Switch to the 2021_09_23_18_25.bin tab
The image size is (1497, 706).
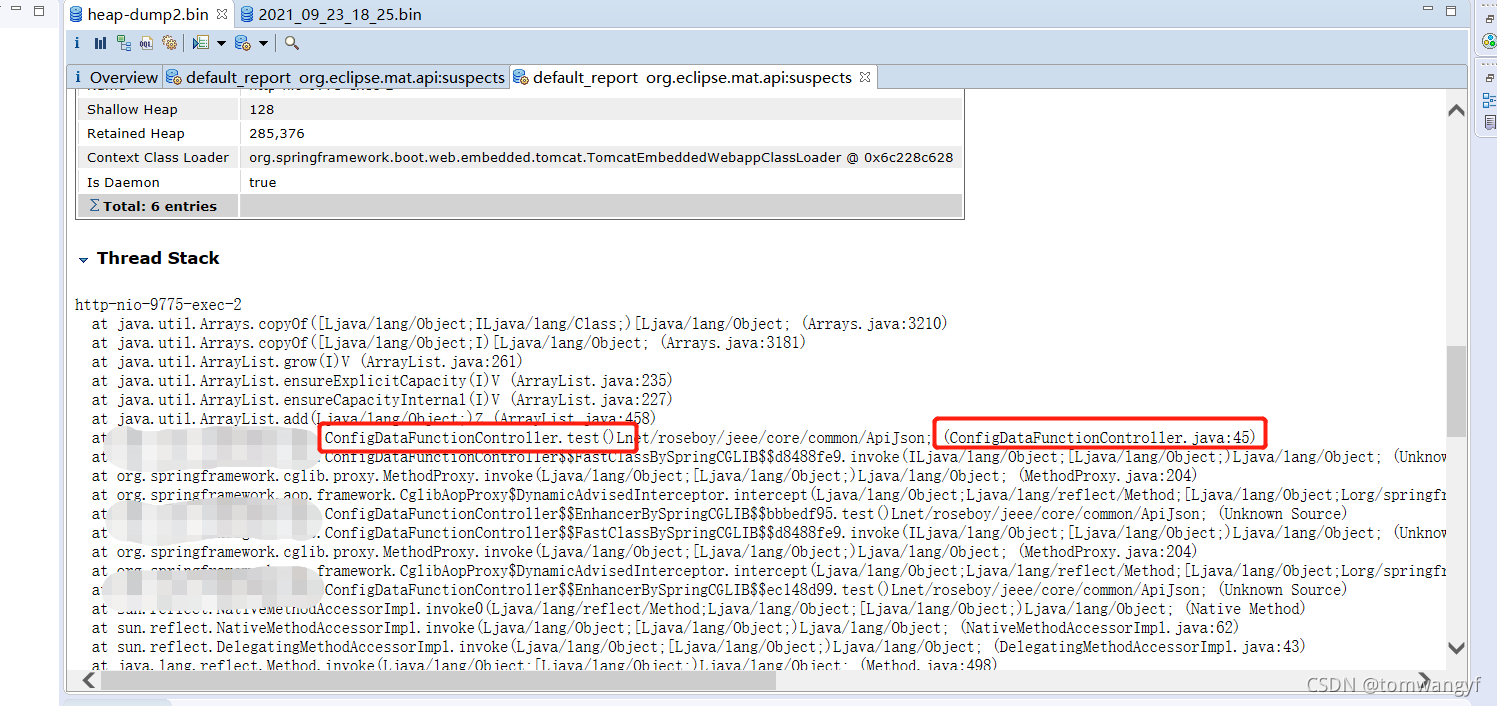coord(320,14)
